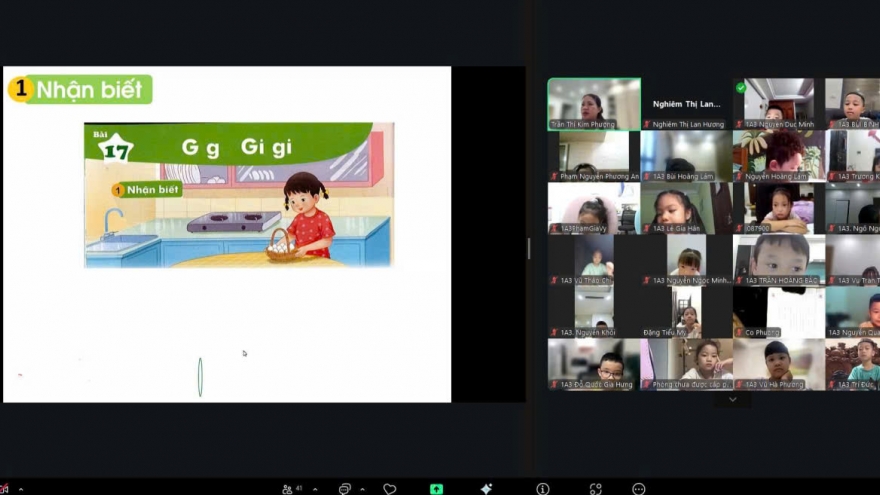Open the AI Companion sparkle icon
880x495 pixels.
[x=486, y=489]
